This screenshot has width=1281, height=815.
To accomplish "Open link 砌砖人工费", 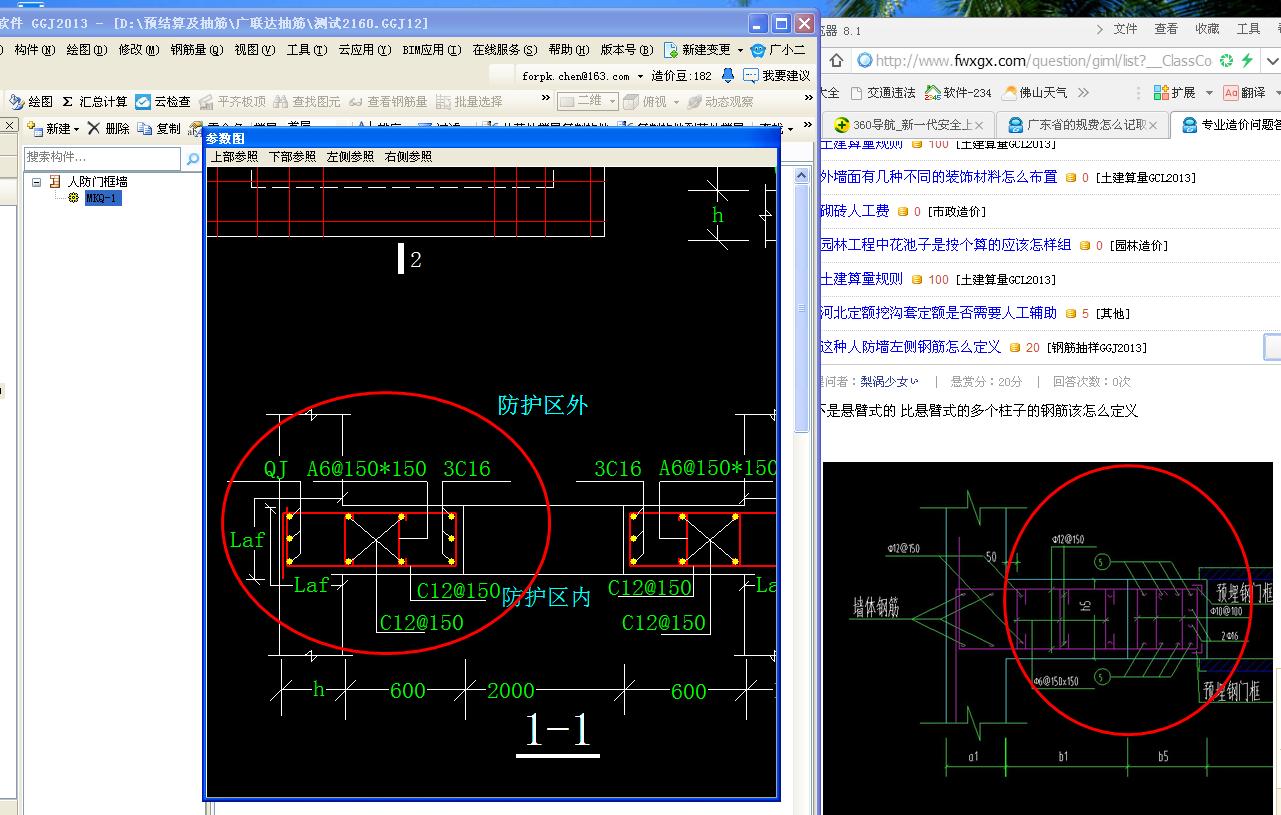I will click(854, 210).
